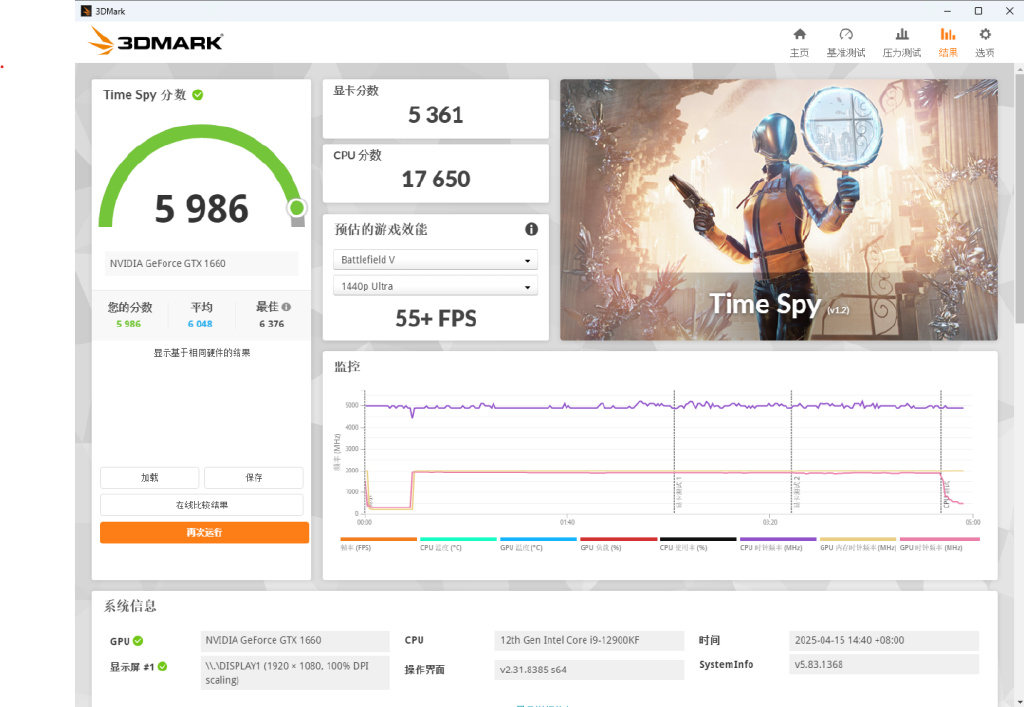Click the green score gauge end marker

click(296, 208)
